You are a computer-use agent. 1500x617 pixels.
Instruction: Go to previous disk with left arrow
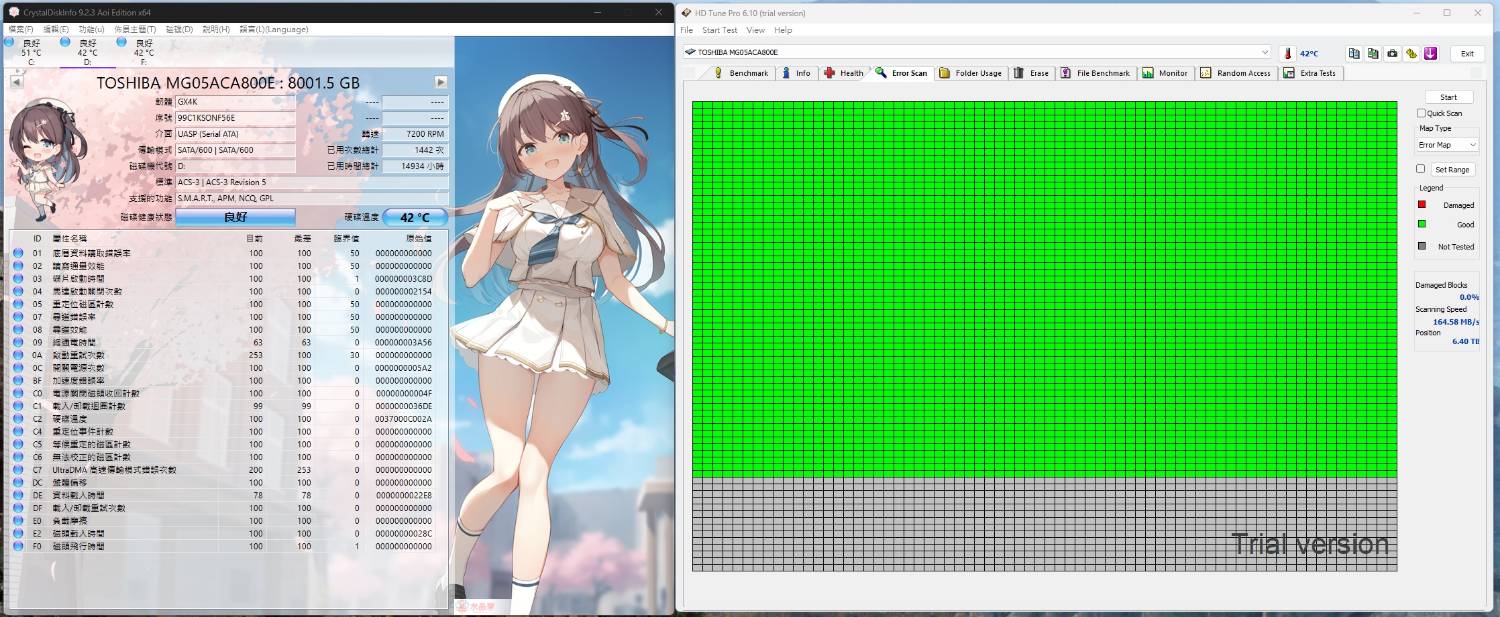pos(16,82)
